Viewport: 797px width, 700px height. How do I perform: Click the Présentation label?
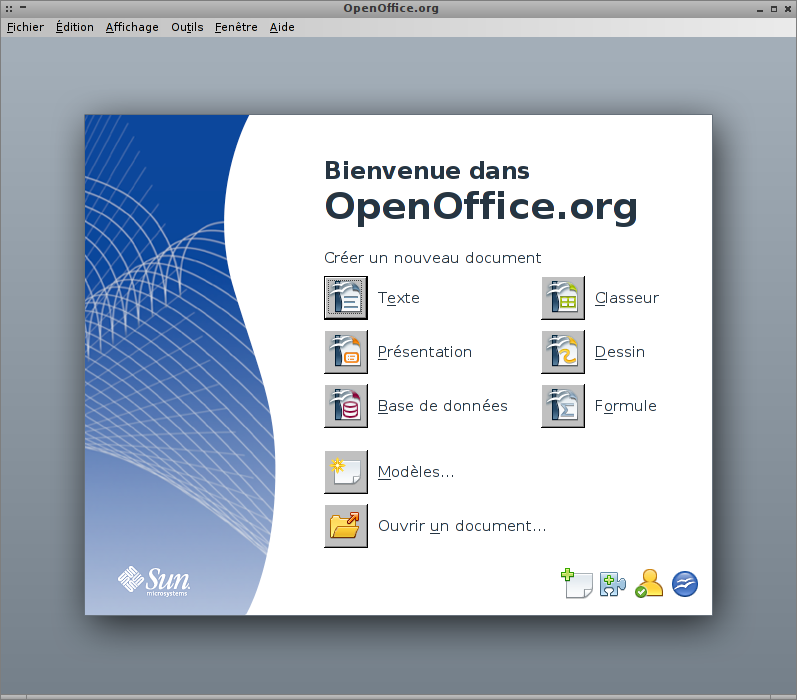click(424, 352)
